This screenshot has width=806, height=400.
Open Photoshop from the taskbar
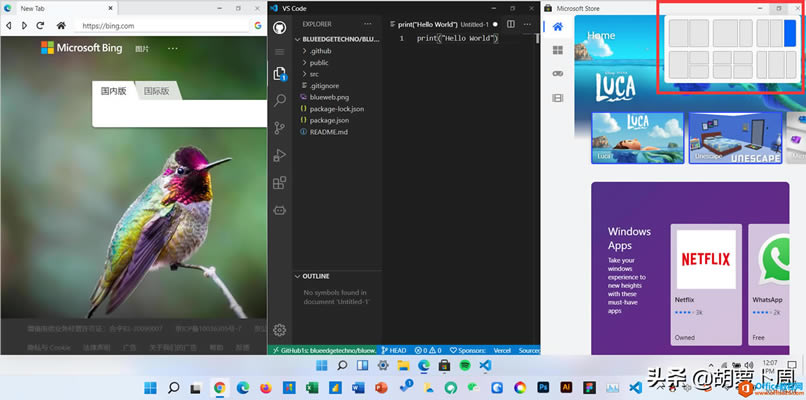click(x=543, y=388)
